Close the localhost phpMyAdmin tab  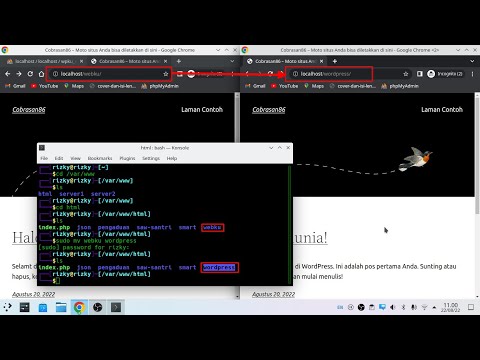(81, 61)
